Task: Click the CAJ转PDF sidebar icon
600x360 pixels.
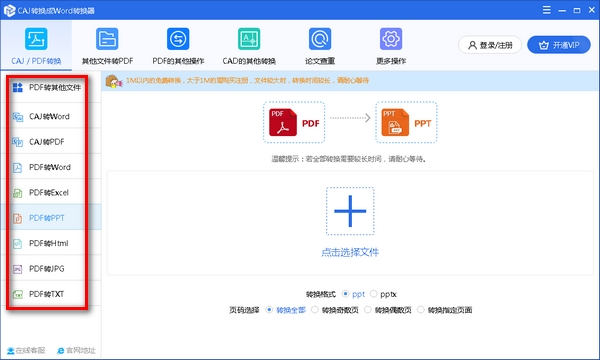Action: pyautogui.click(x=18, y=142)
